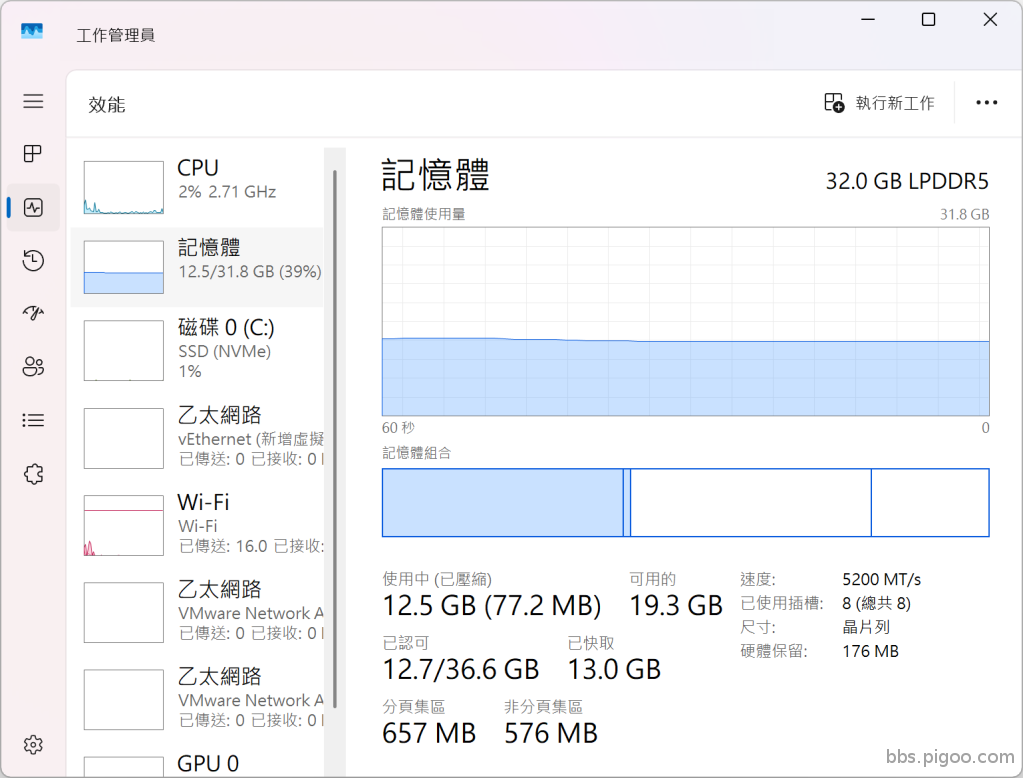Click the 32.0 GB LPDDR5 label
Screen dimensions: 1023x778
(x=907, y=181)
